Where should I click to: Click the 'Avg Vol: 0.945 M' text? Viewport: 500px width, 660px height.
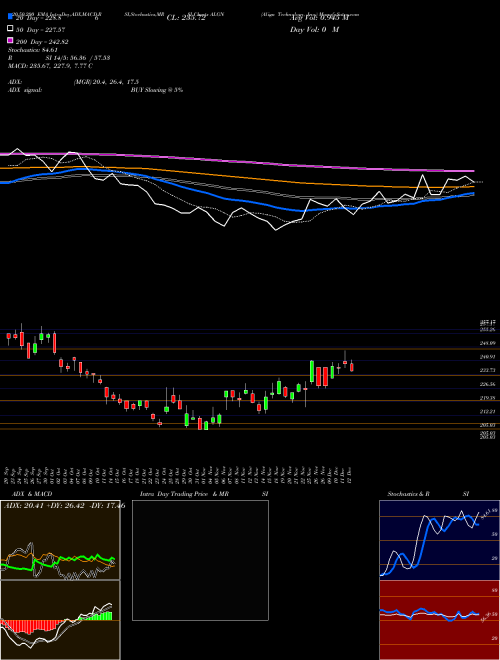pyautogui.click(x=319, y=18)
